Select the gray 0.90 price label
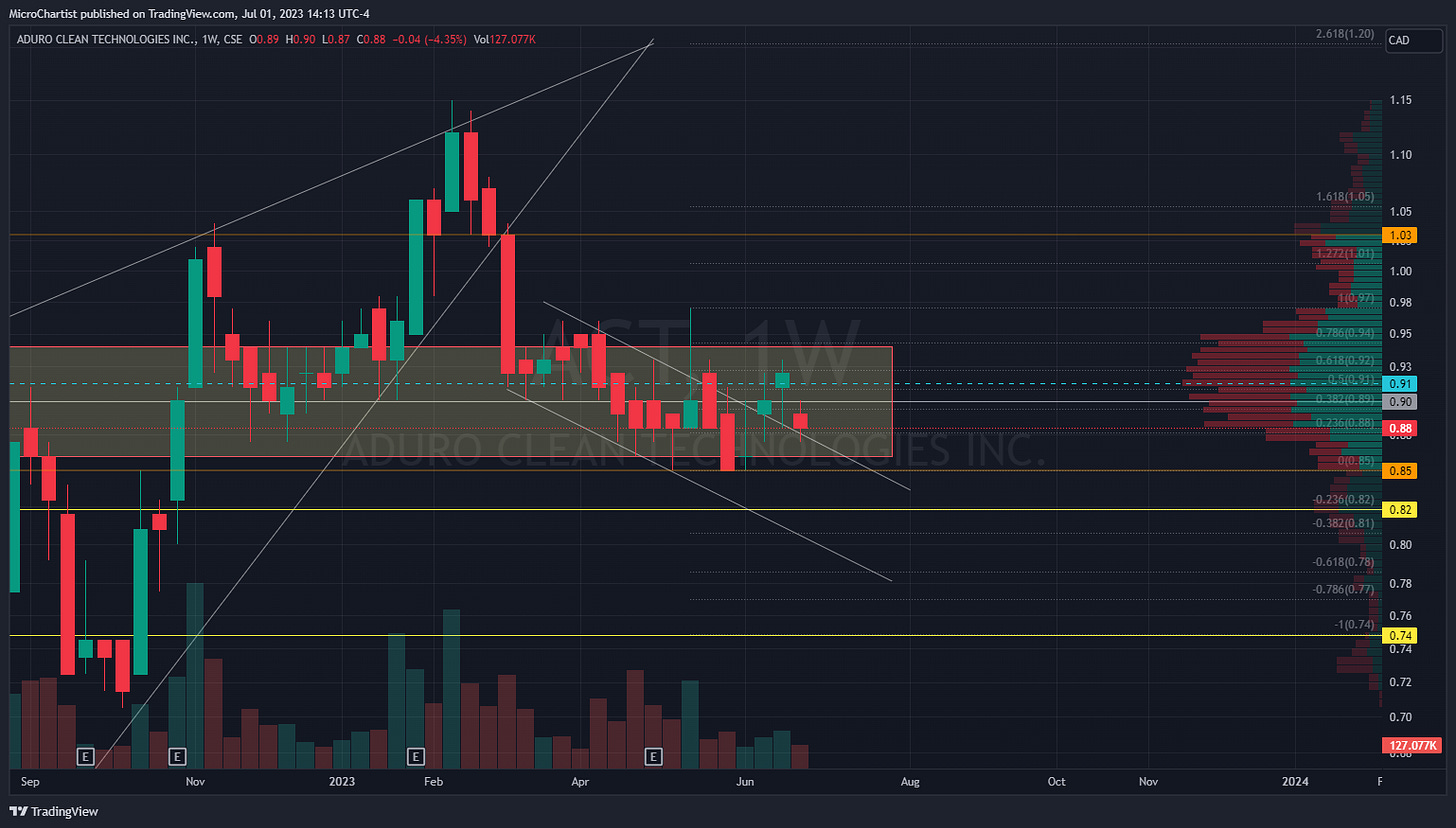 pyautogui.click(x=1398, y=401)
